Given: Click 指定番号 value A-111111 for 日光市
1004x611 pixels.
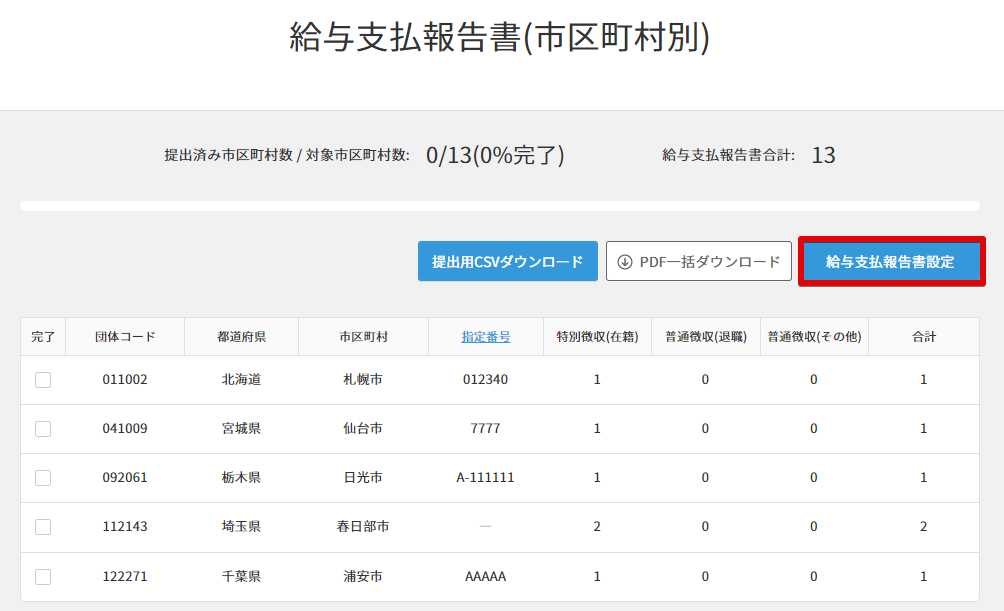Looking at the screenshot, I should [485, 478].
